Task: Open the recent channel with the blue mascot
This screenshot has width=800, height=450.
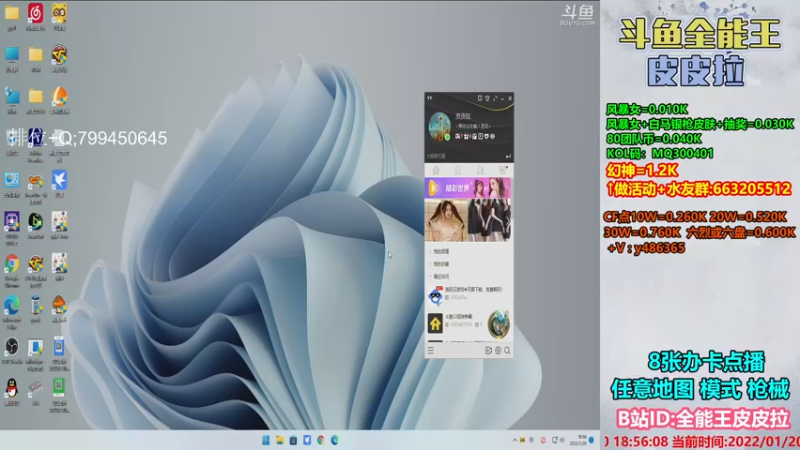Action: pyautogui.click(x=469, y=295)
